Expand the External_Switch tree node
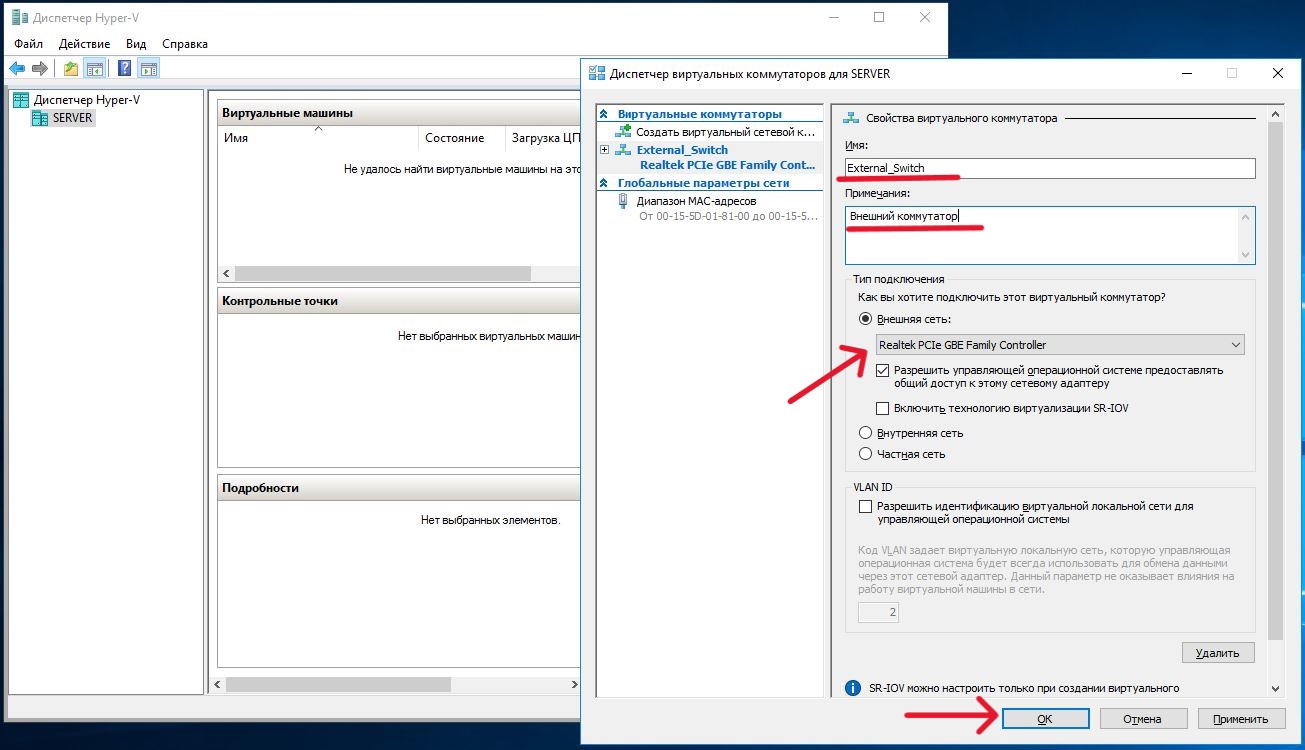This screenshot has width=1305, height=750. (604, 150)
